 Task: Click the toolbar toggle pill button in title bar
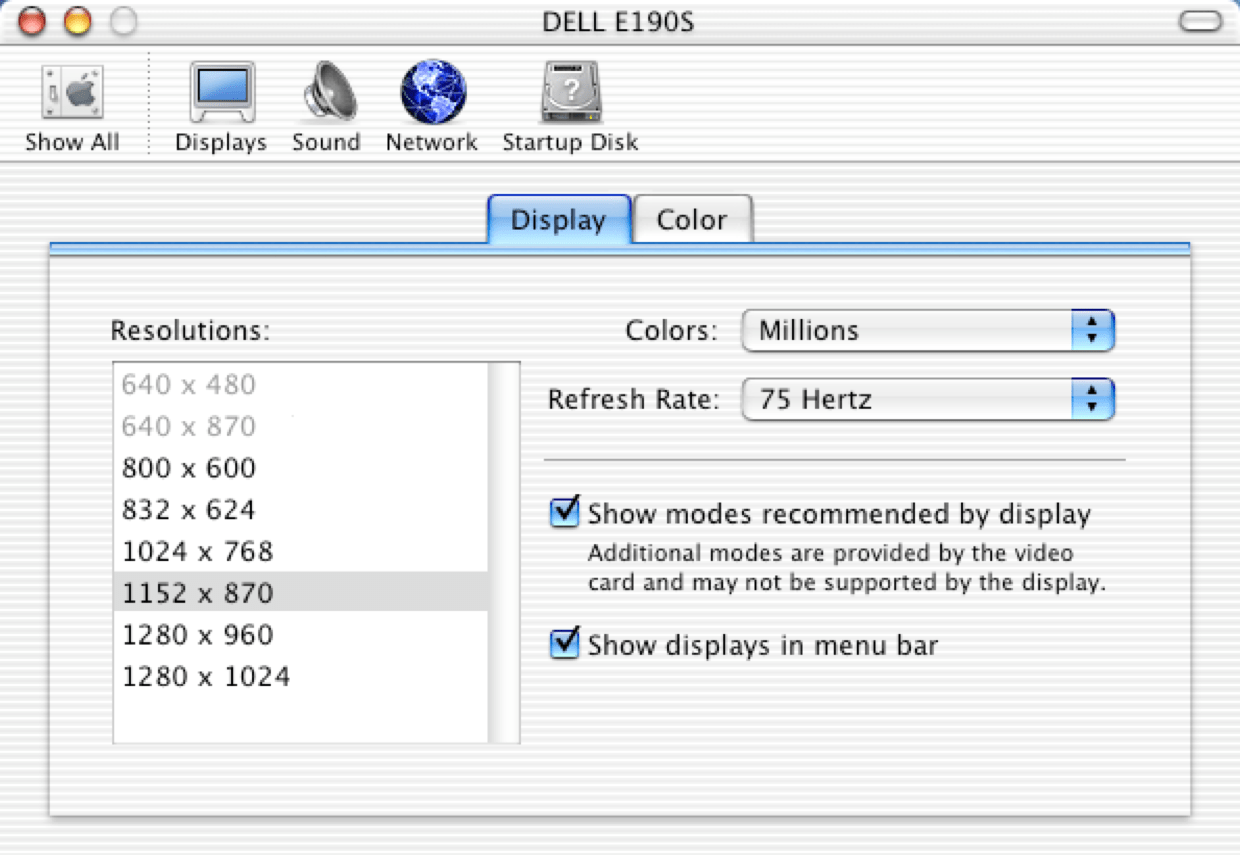tap(1200, 21)
